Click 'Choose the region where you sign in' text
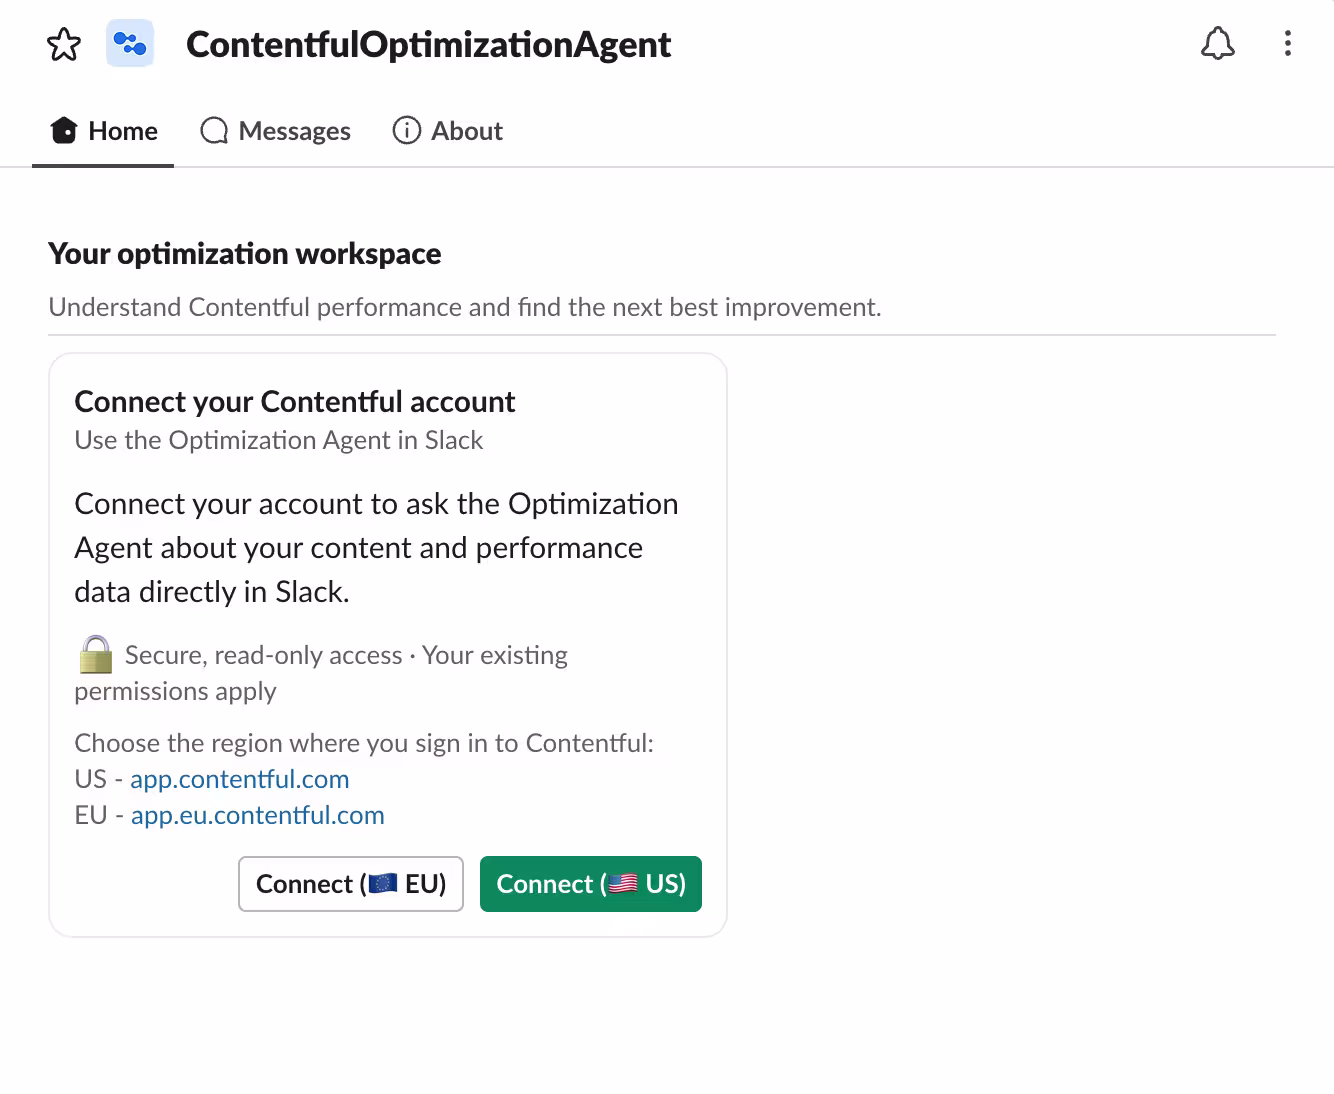The width and height of the screenshot is (1334, 1094). click(364, 743)
